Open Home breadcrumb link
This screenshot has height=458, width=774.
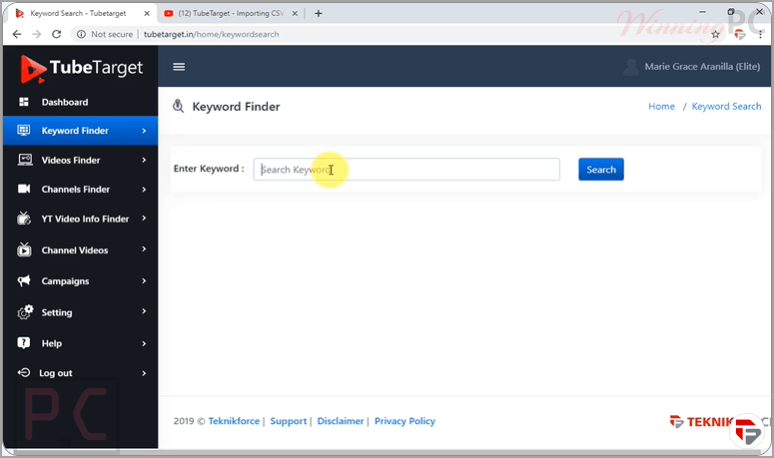(661, 106)
